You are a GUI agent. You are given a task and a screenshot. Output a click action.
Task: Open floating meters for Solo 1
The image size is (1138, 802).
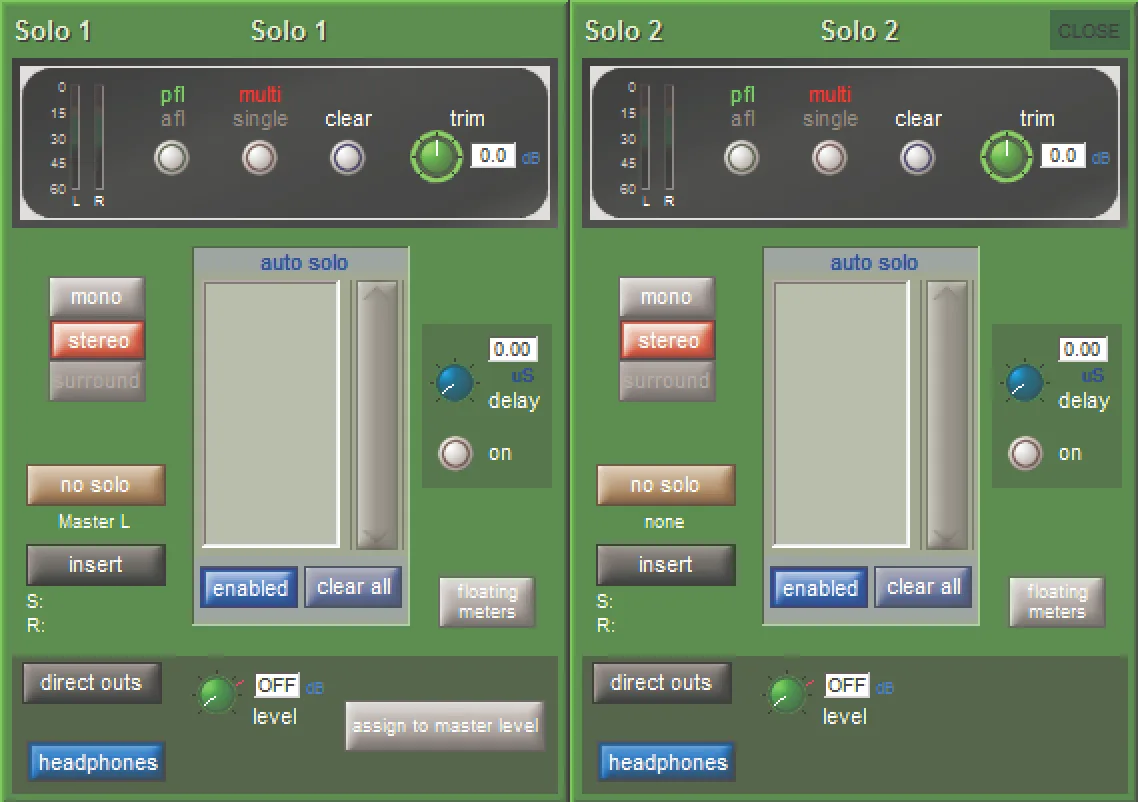pos(487,602)
